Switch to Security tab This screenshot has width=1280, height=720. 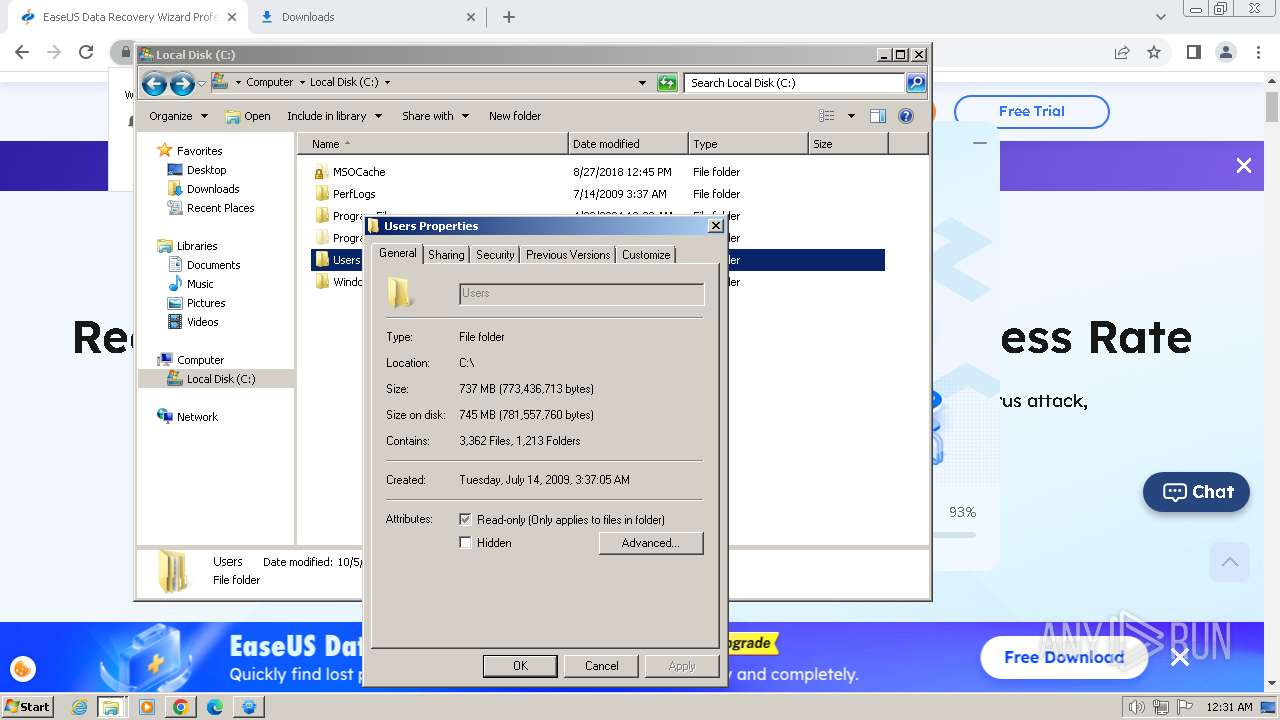coord(495,255)
